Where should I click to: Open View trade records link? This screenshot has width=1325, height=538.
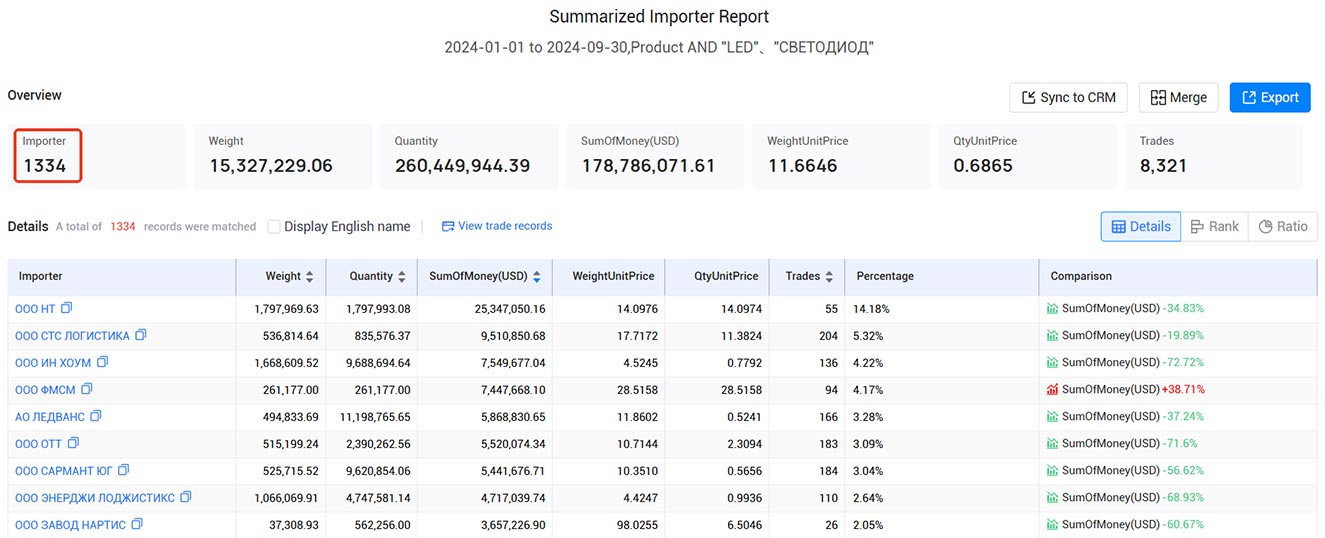tap(497, 226)
